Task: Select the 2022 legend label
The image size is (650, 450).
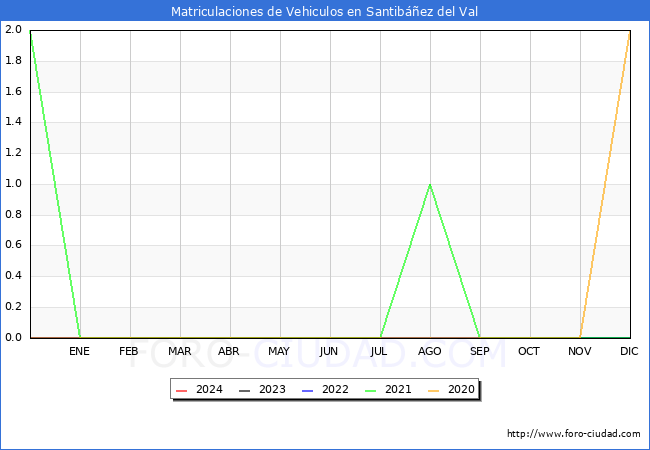Action: coord(335,390)
